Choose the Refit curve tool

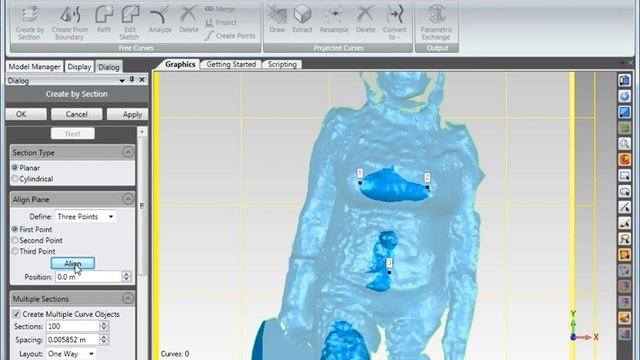(x=104, y=19)
